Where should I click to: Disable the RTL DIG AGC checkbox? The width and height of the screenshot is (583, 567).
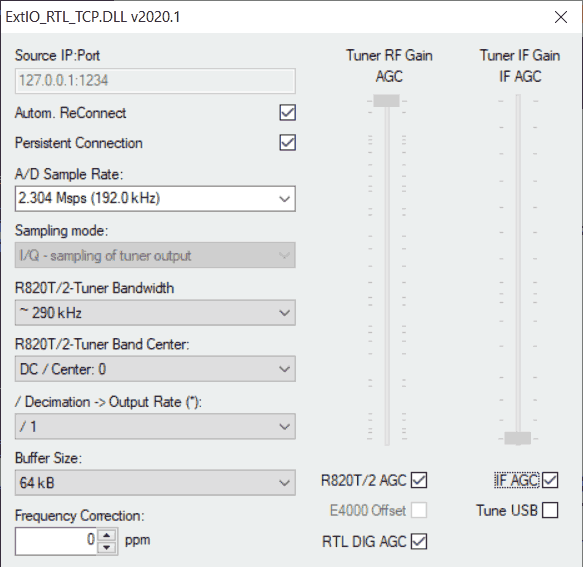click(419, 541)
